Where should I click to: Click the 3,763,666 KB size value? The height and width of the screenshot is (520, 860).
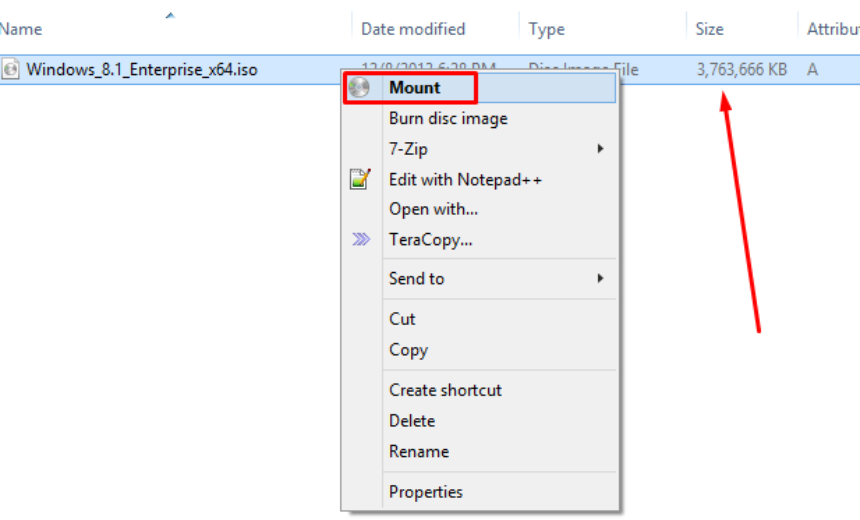coord(742,70)
